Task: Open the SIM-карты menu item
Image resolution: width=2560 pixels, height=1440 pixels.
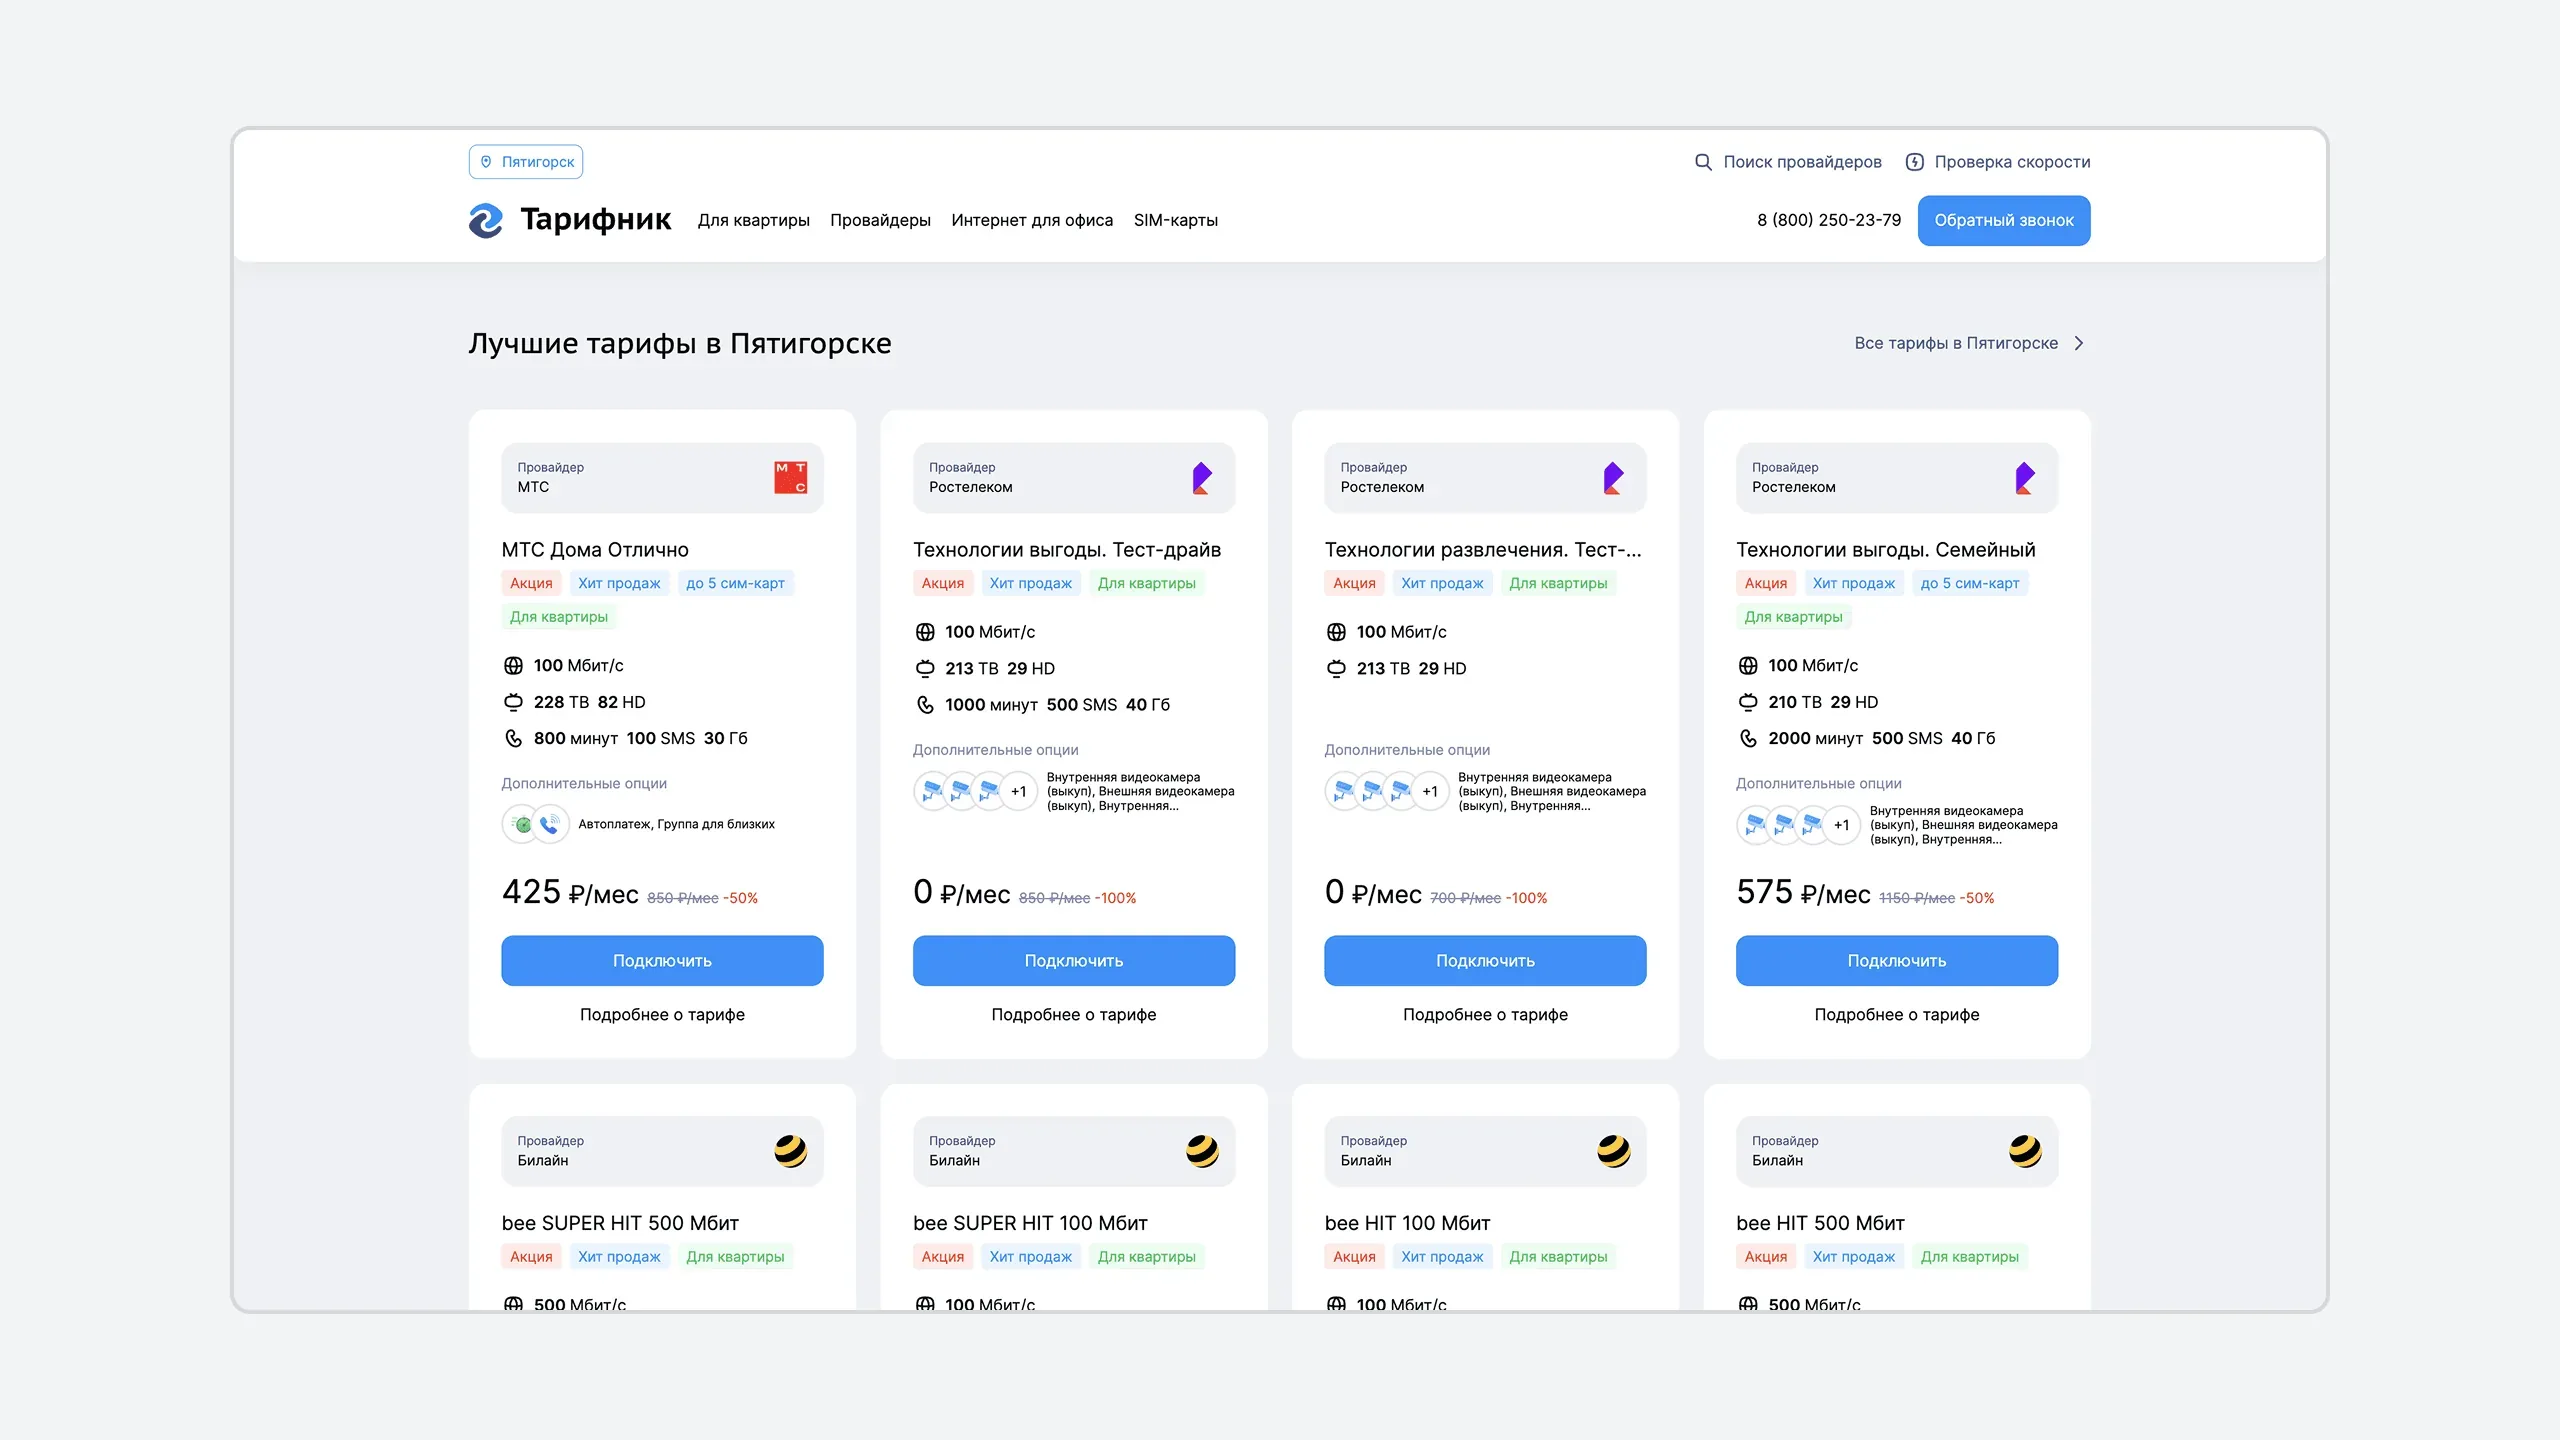Action: click(1175, 220)
